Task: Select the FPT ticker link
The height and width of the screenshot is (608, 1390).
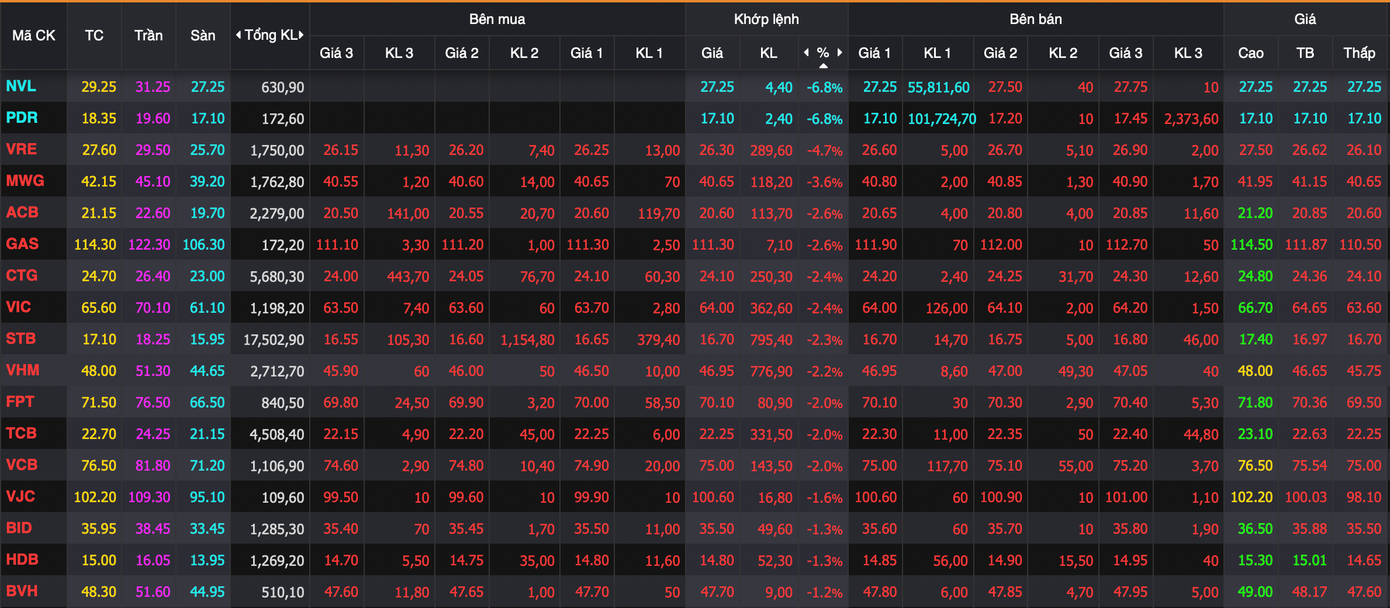Action: point(21,402)
